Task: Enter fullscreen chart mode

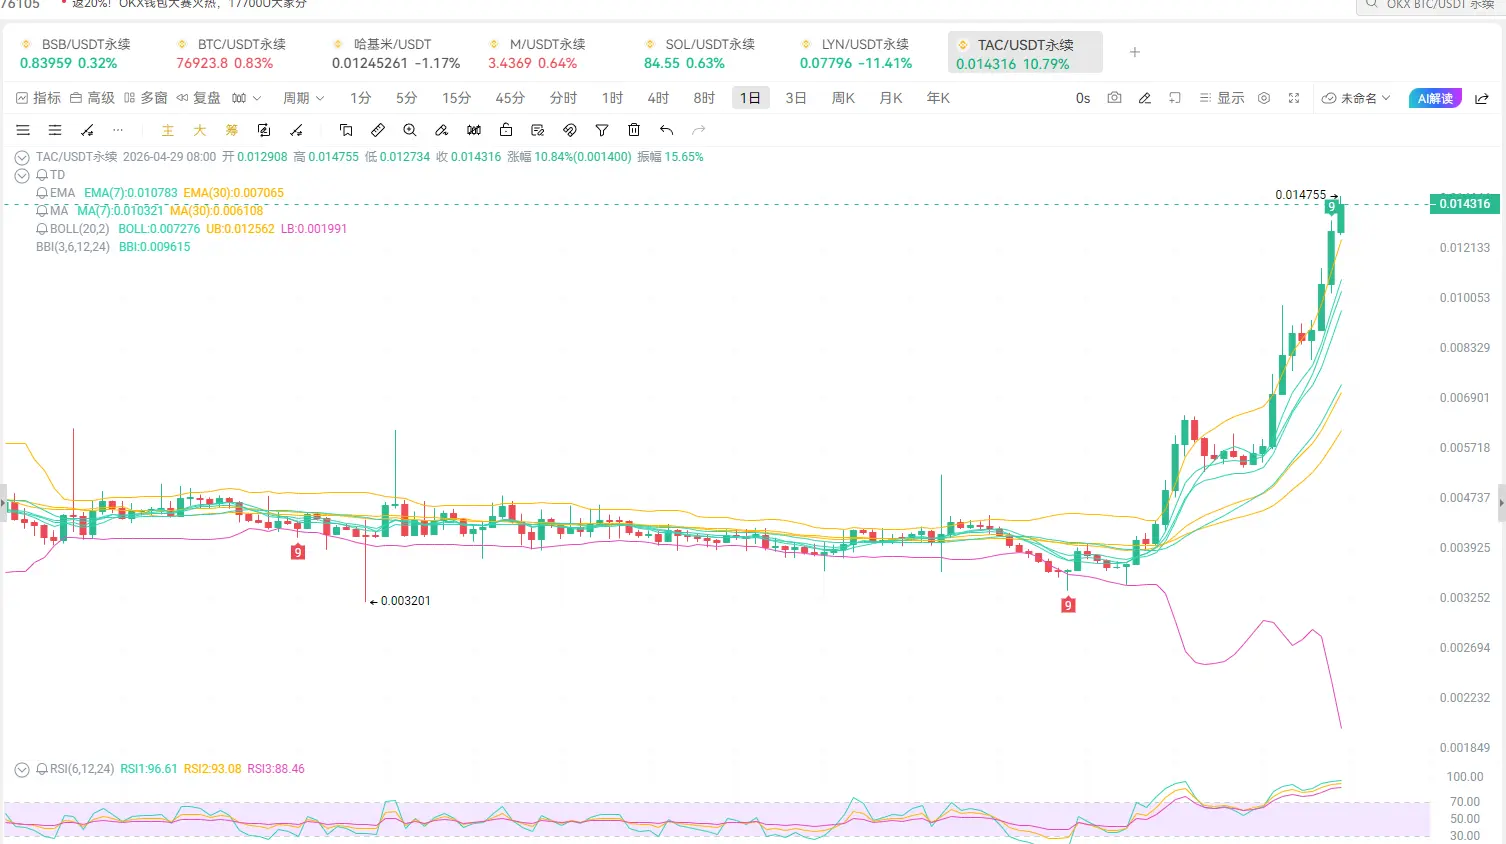Action: coord(1294,98)
